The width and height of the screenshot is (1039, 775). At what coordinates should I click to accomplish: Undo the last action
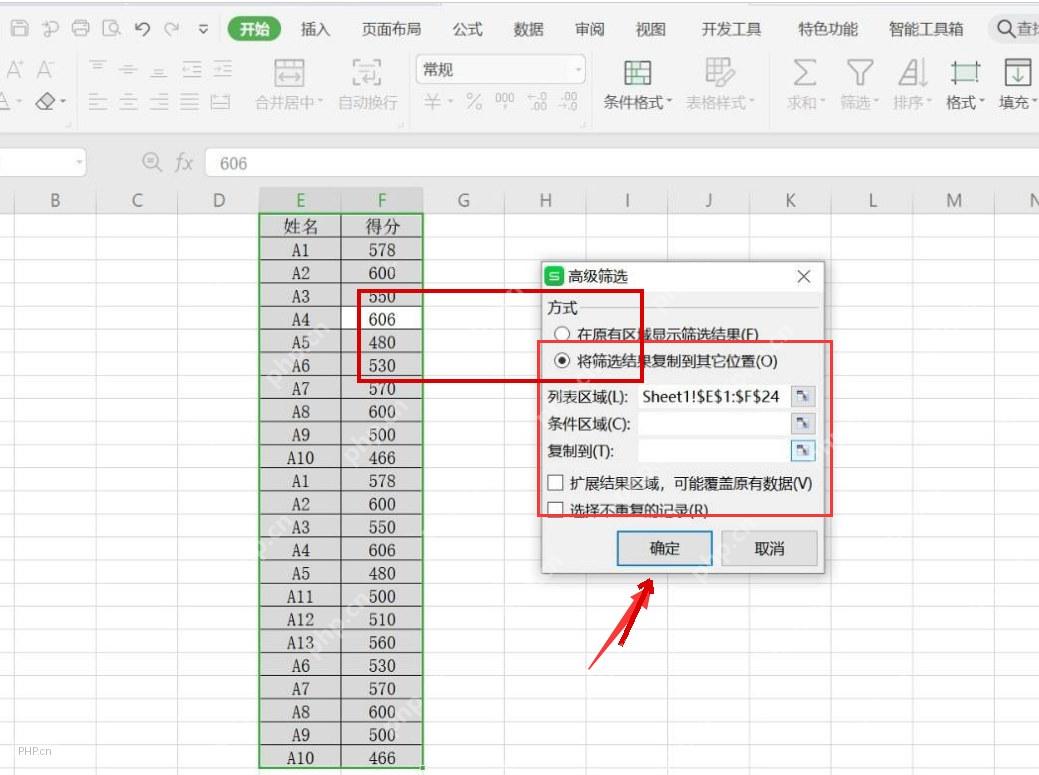pos(142,28)
